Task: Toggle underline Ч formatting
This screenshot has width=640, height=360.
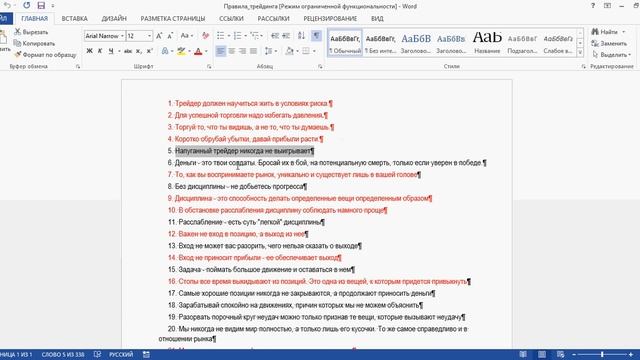Action: pos(111,51)
